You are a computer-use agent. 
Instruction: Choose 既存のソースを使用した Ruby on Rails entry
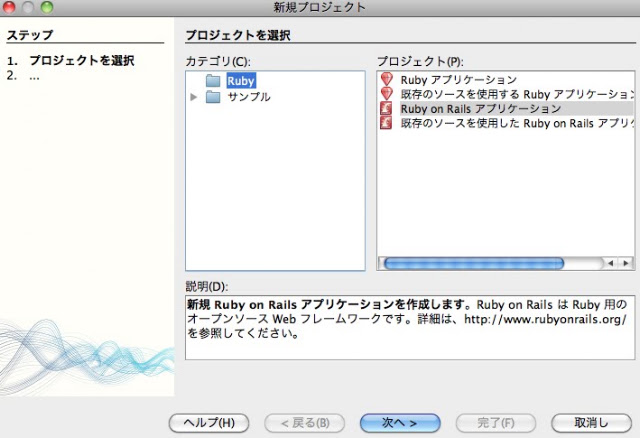pyautogui.click(x=517, y=123)
